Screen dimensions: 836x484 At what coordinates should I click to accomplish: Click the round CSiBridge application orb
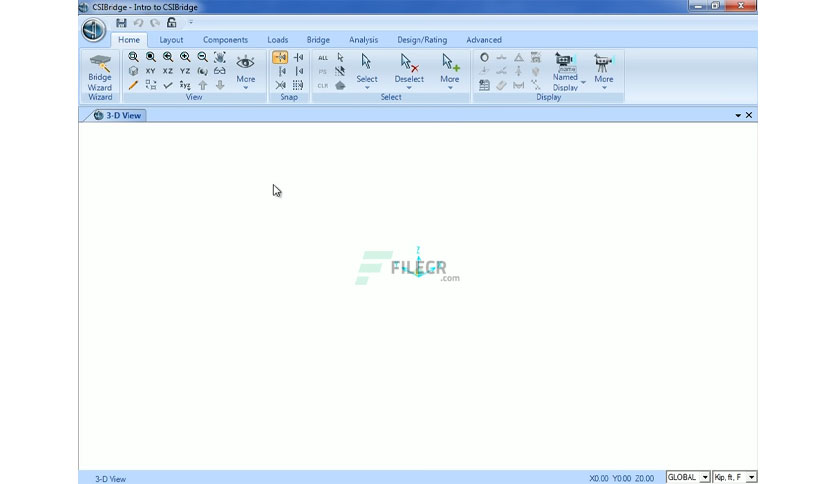click(x=93, y=29)
